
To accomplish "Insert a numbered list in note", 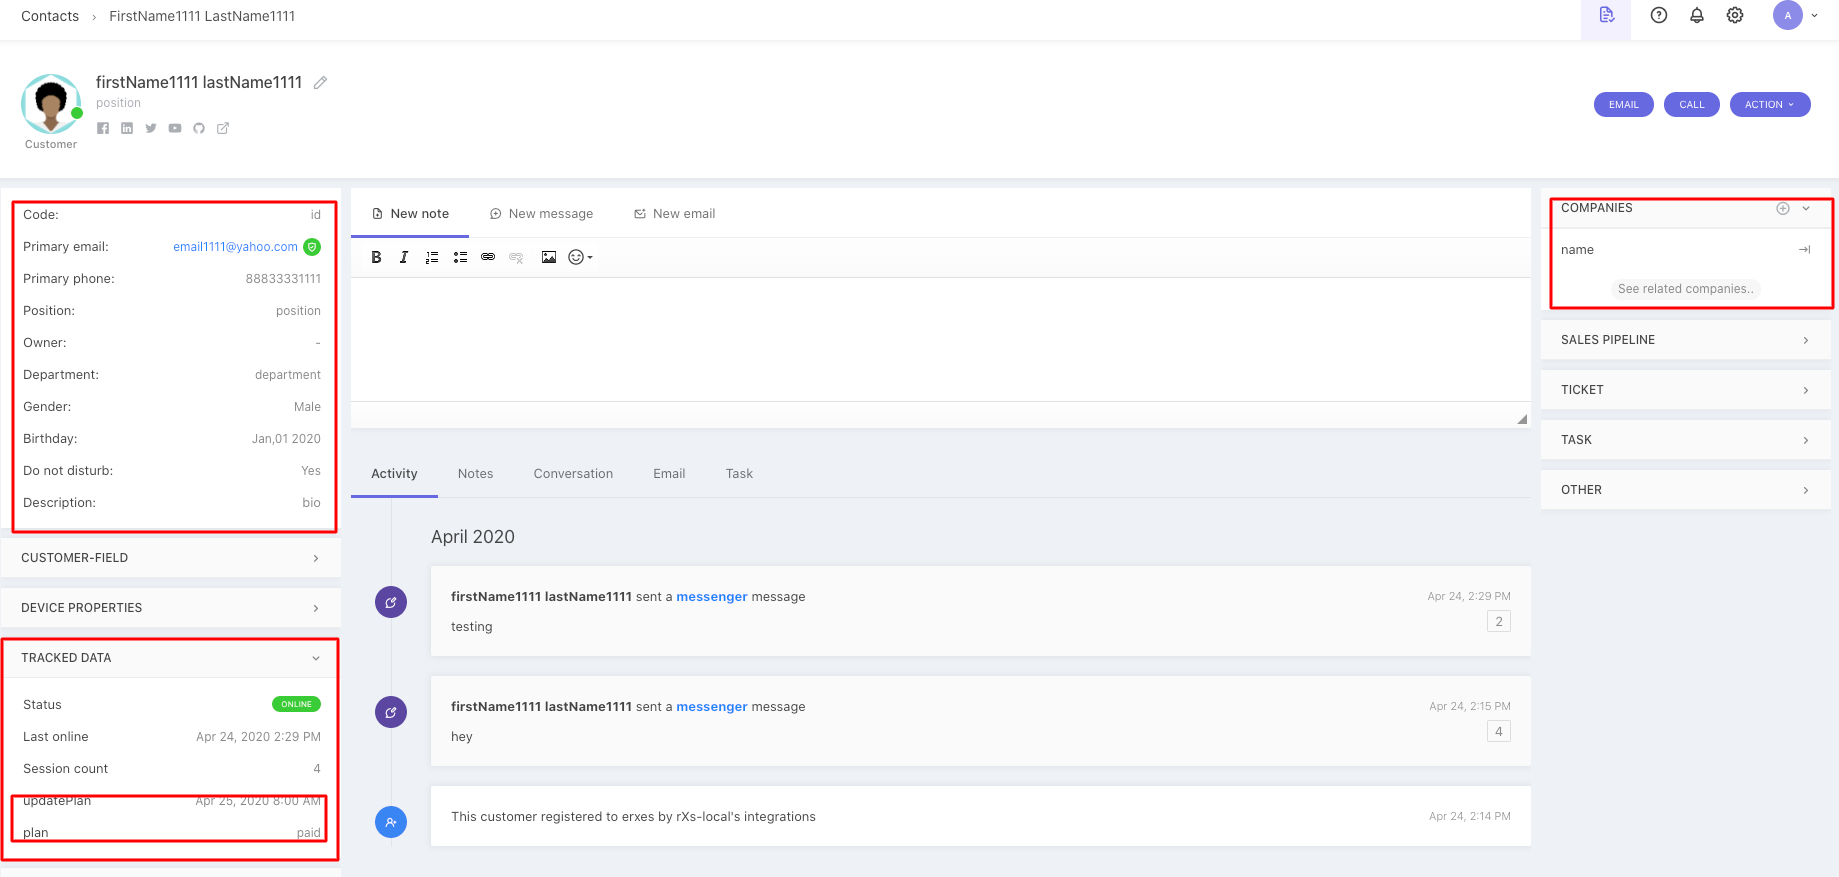I will pos(432,257).
